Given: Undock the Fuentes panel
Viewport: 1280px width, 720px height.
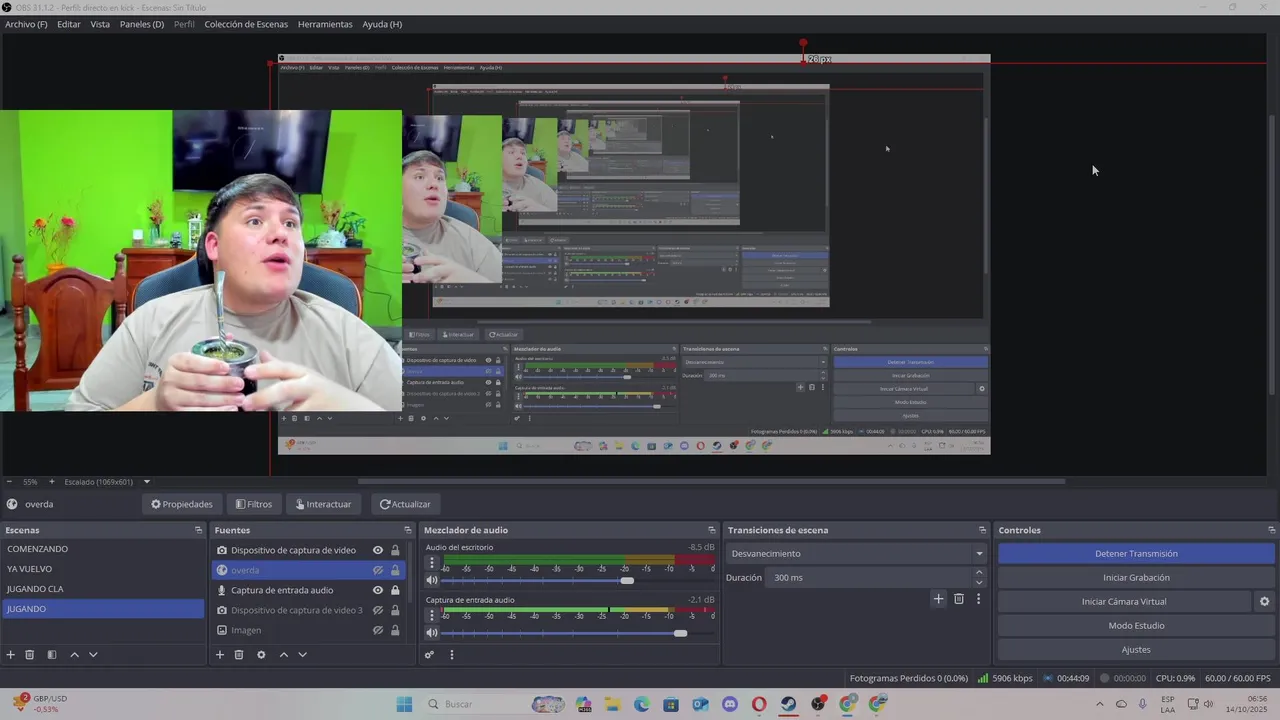Looking at the screenshot, I should point(407,530).
